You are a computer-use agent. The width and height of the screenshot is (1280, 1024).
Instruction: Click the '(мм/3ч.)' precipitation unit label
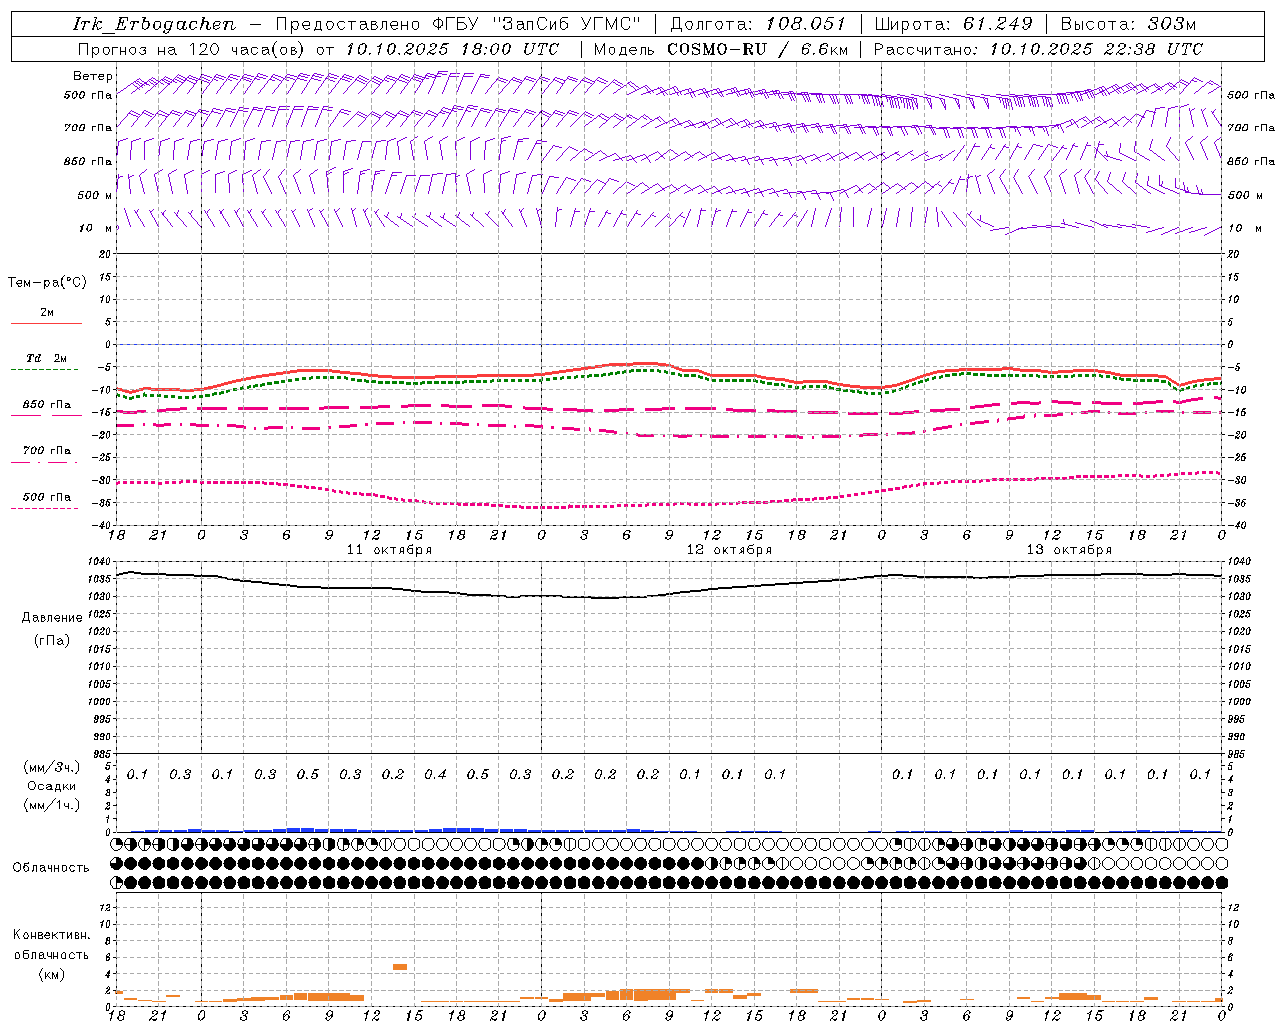pyautogui.click(x=51, y=767)
